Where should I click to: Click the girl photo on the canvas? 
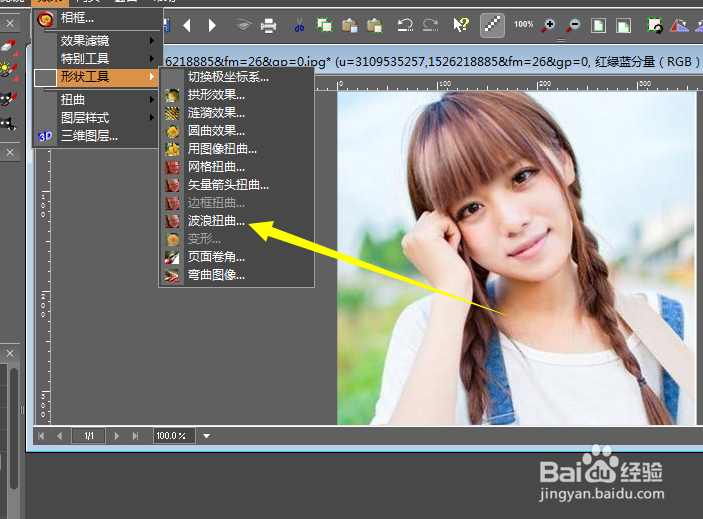tap(516, 258)
